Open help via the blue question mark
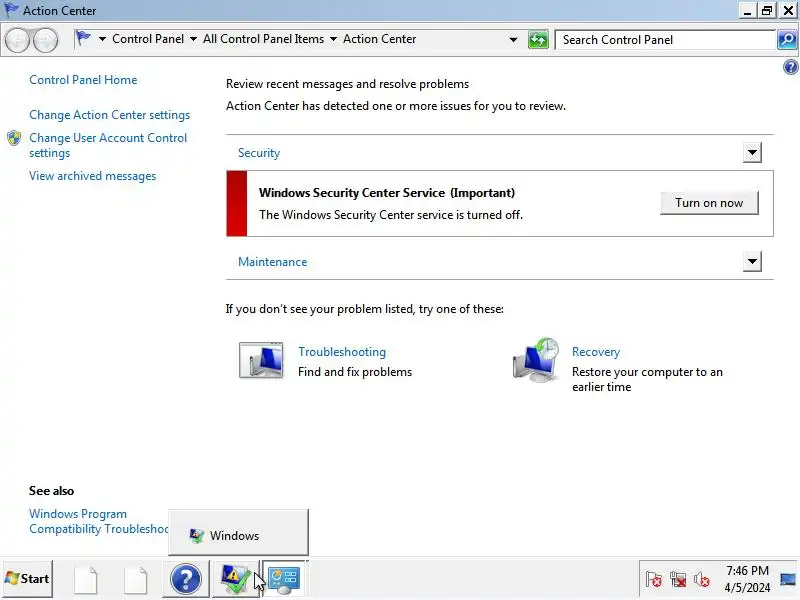 tap(790, 67)
